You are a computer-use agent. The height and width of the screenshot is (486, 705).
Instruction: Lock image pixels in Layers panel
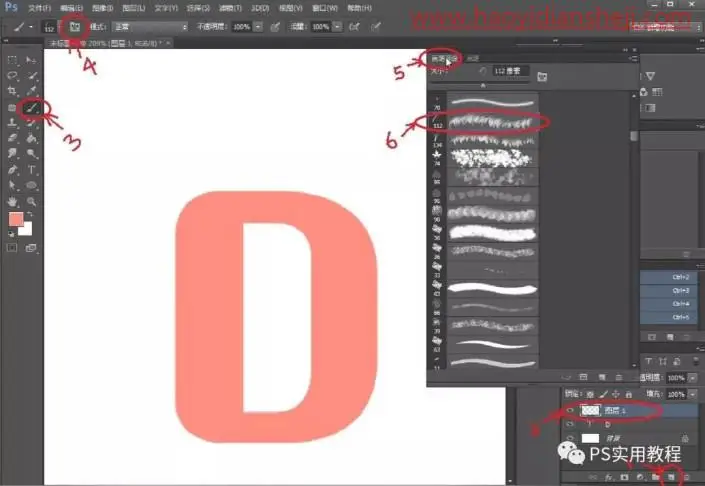[x=603, y=394]
